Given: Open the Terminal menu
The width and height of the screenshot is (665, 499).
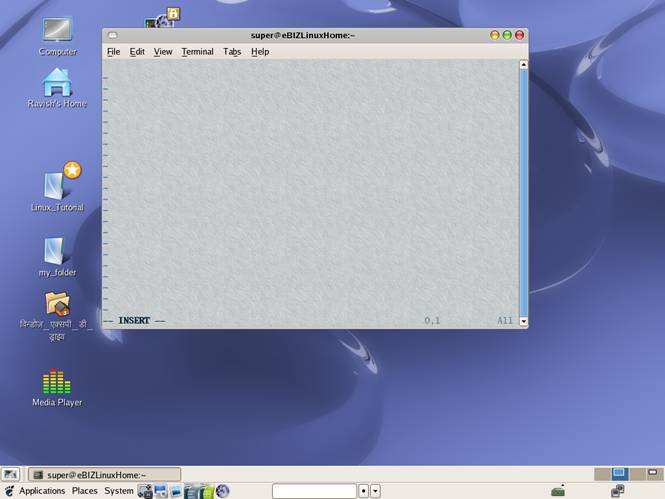Looking at the screenshot, I should (197, 52).
